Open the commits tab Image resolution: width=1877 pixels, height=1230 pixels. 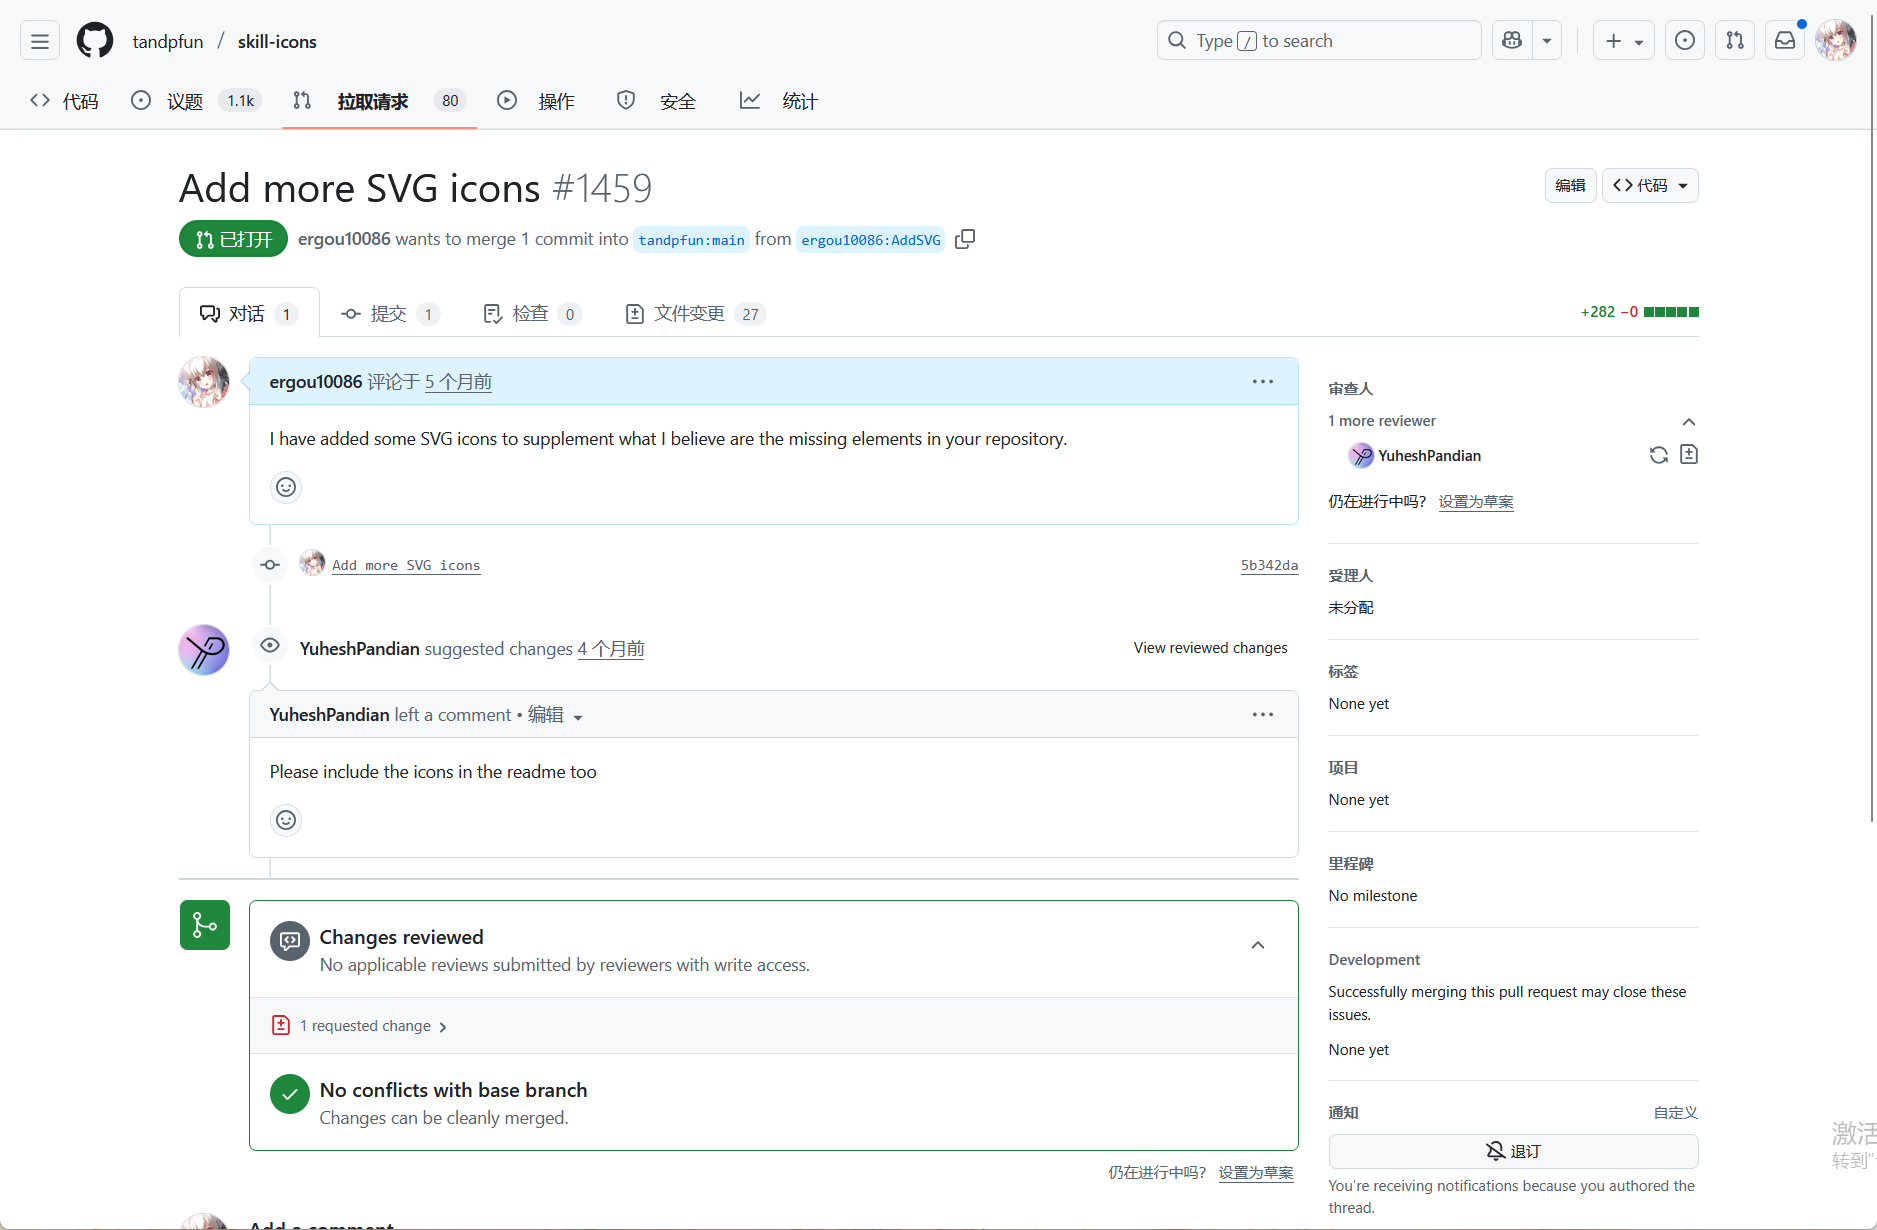pyautogui.click(x=389, y=314)
